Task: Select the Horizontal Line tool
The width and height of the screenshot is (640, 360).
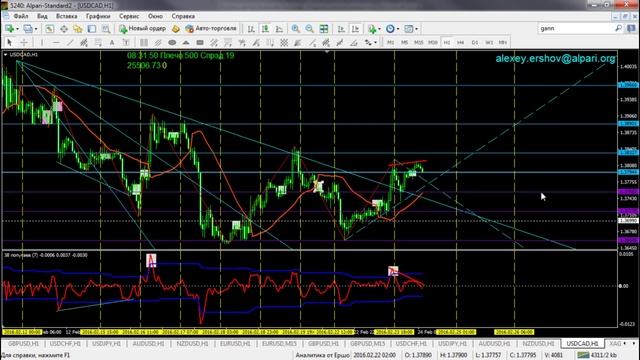Action: [56, 42]
